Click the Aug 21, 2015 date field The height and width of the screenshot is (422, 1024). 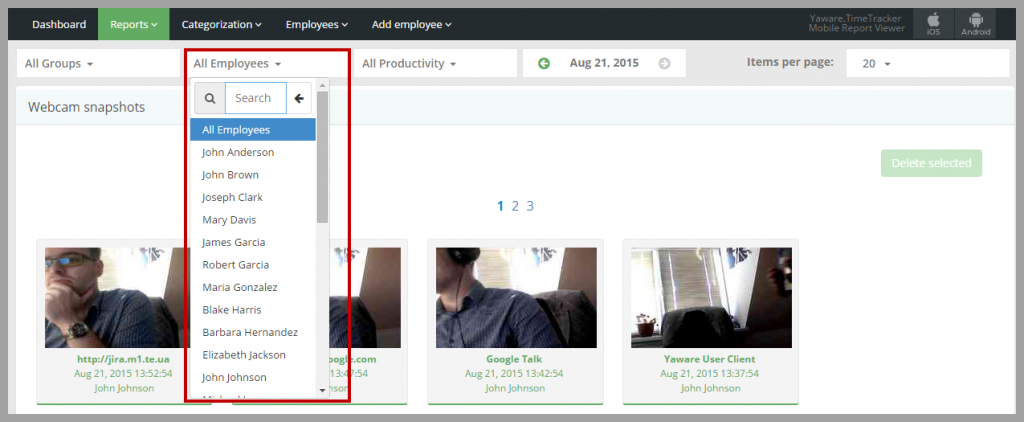(x=604, y=63)
